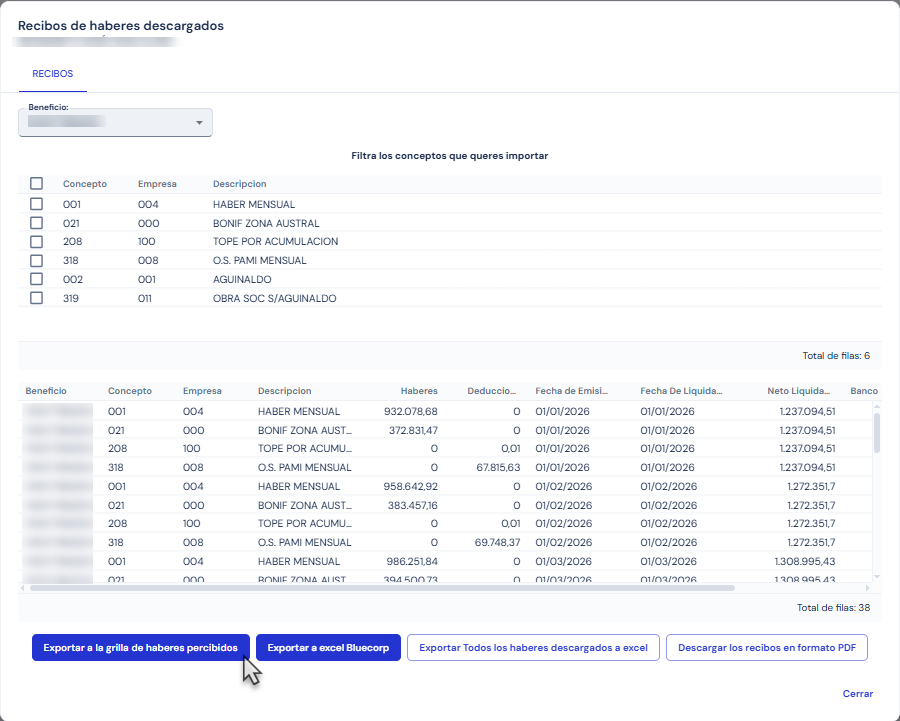Click Exportar a excel Bluecorp button

(x=328, y=648)
